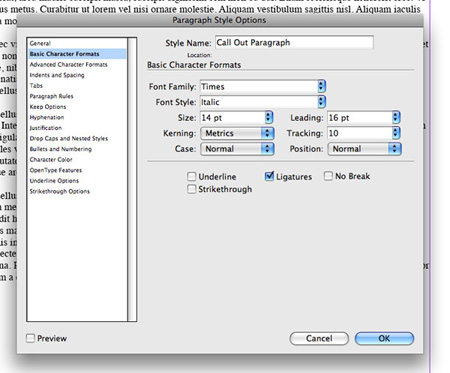450x373 pixels.
Task: Toggle the Preview checkbox
Action: [x=30, y=338]
